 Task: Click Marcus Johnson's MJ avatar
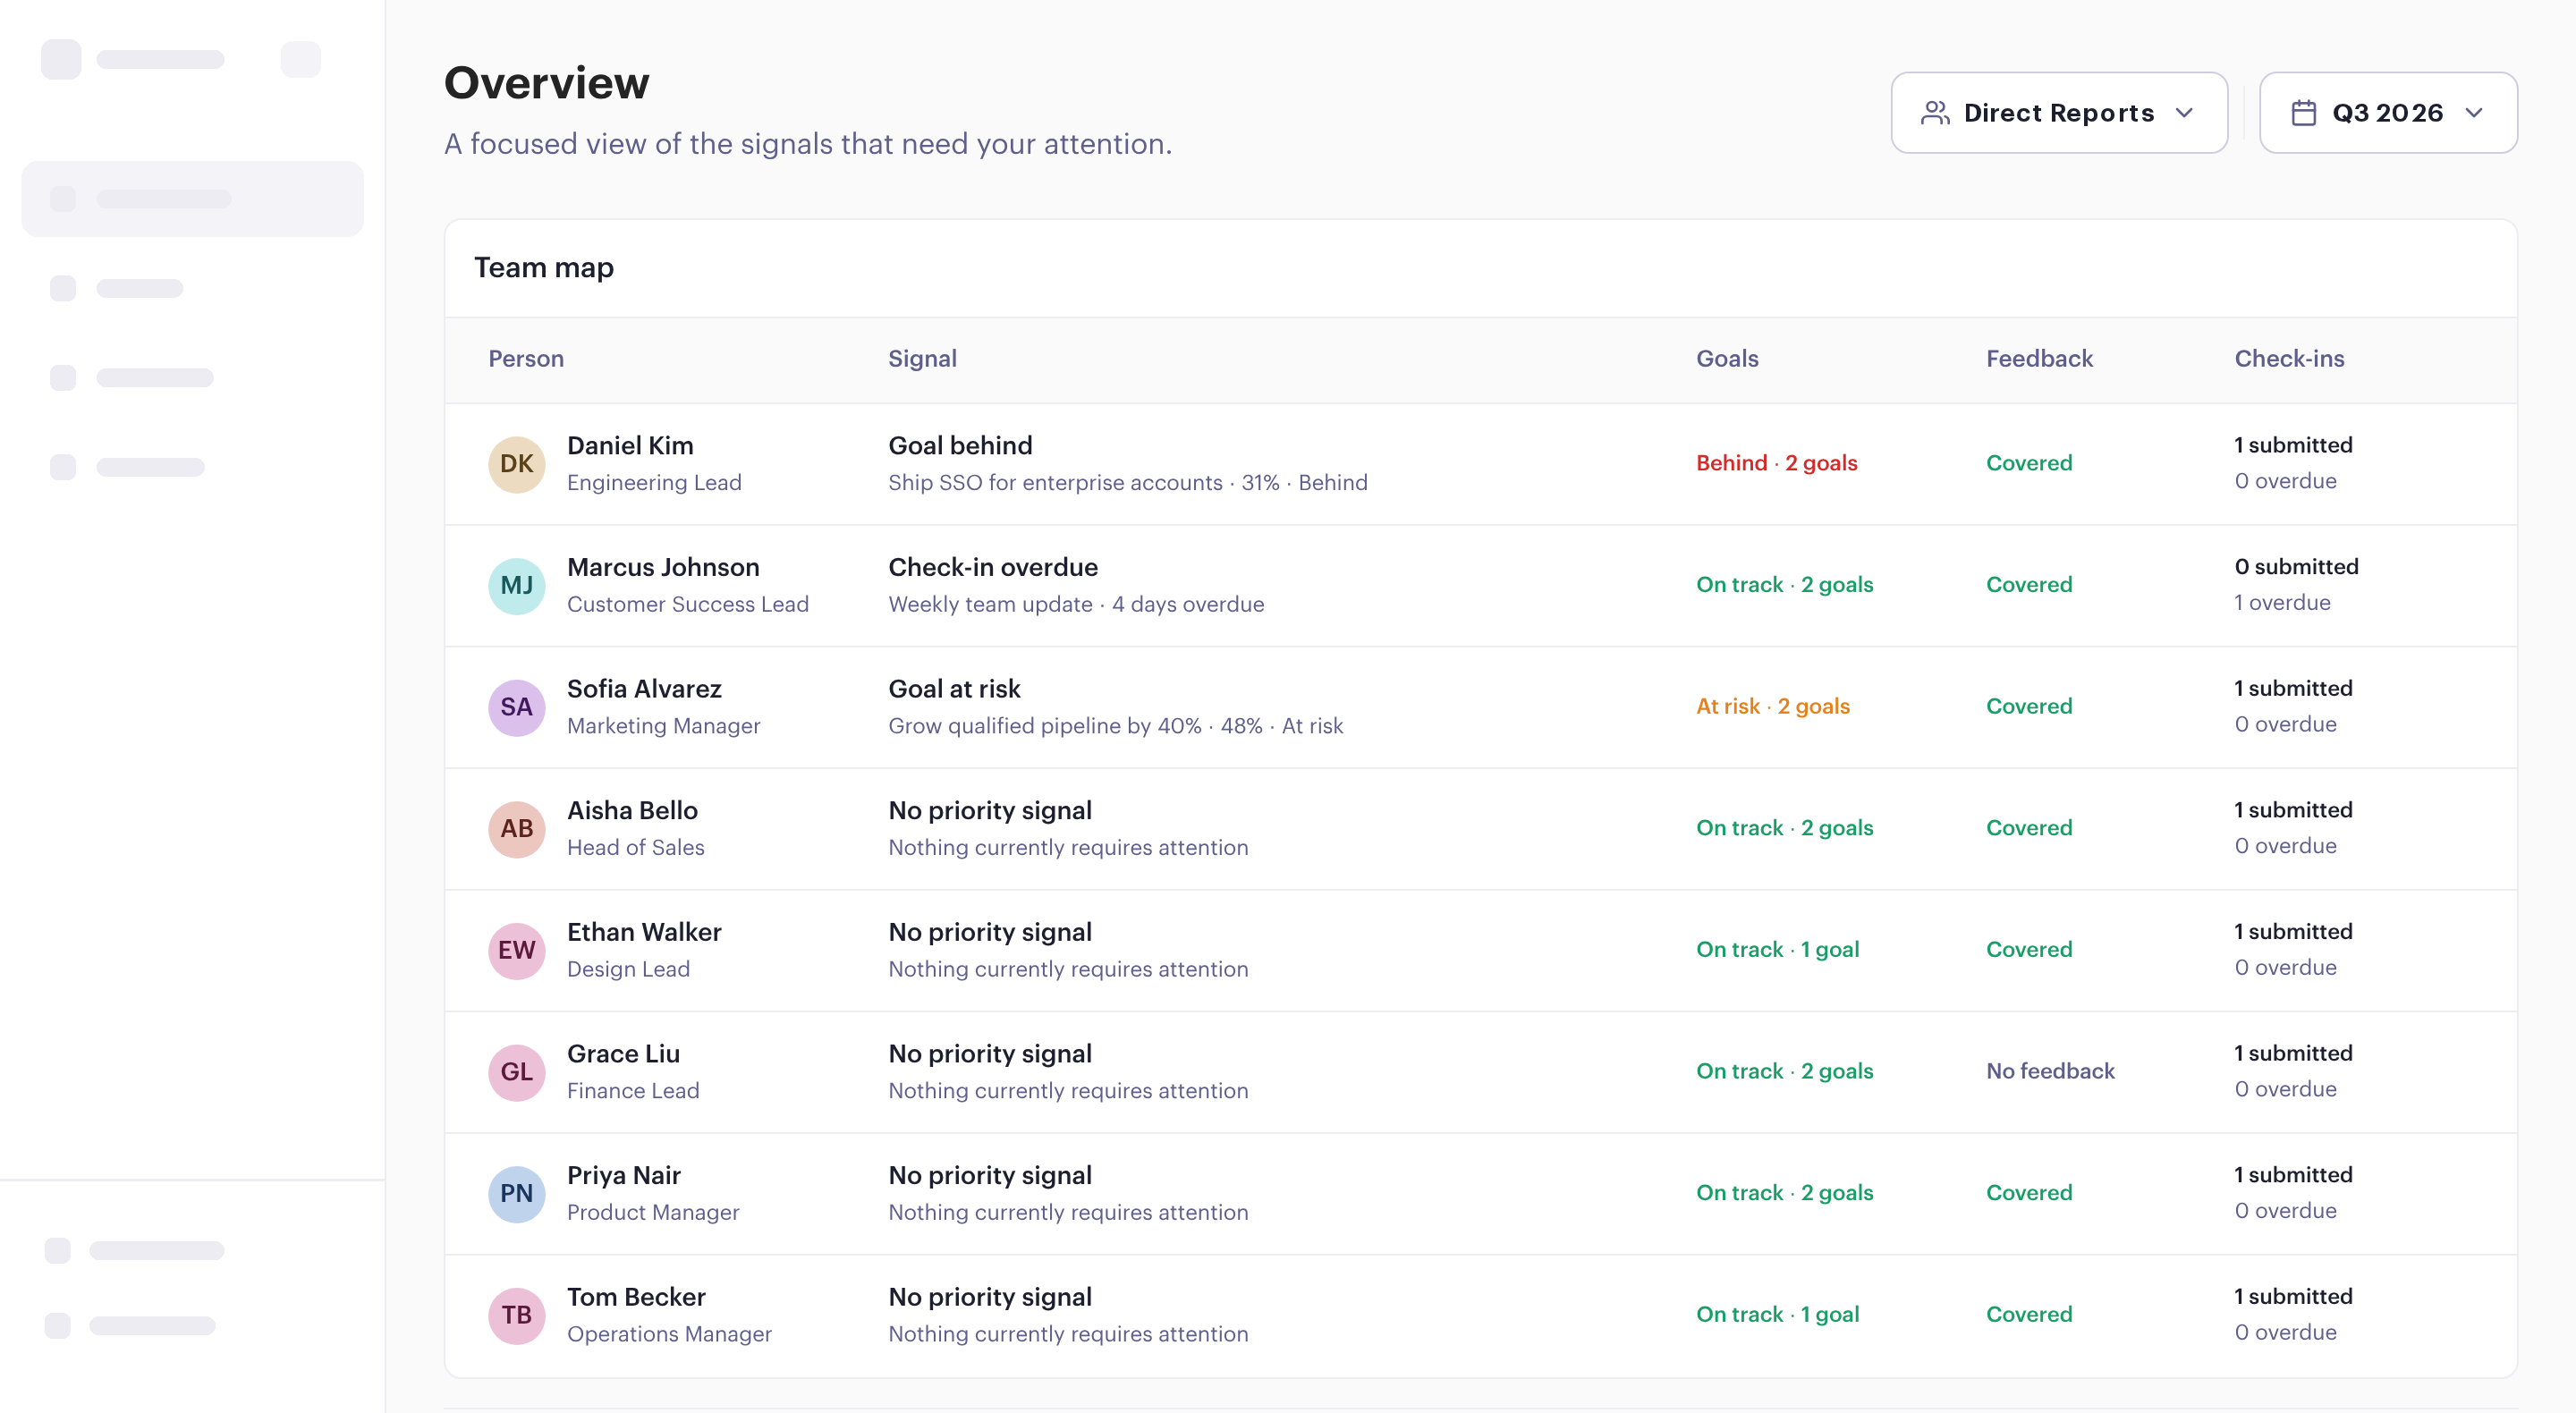click(516, 586)
